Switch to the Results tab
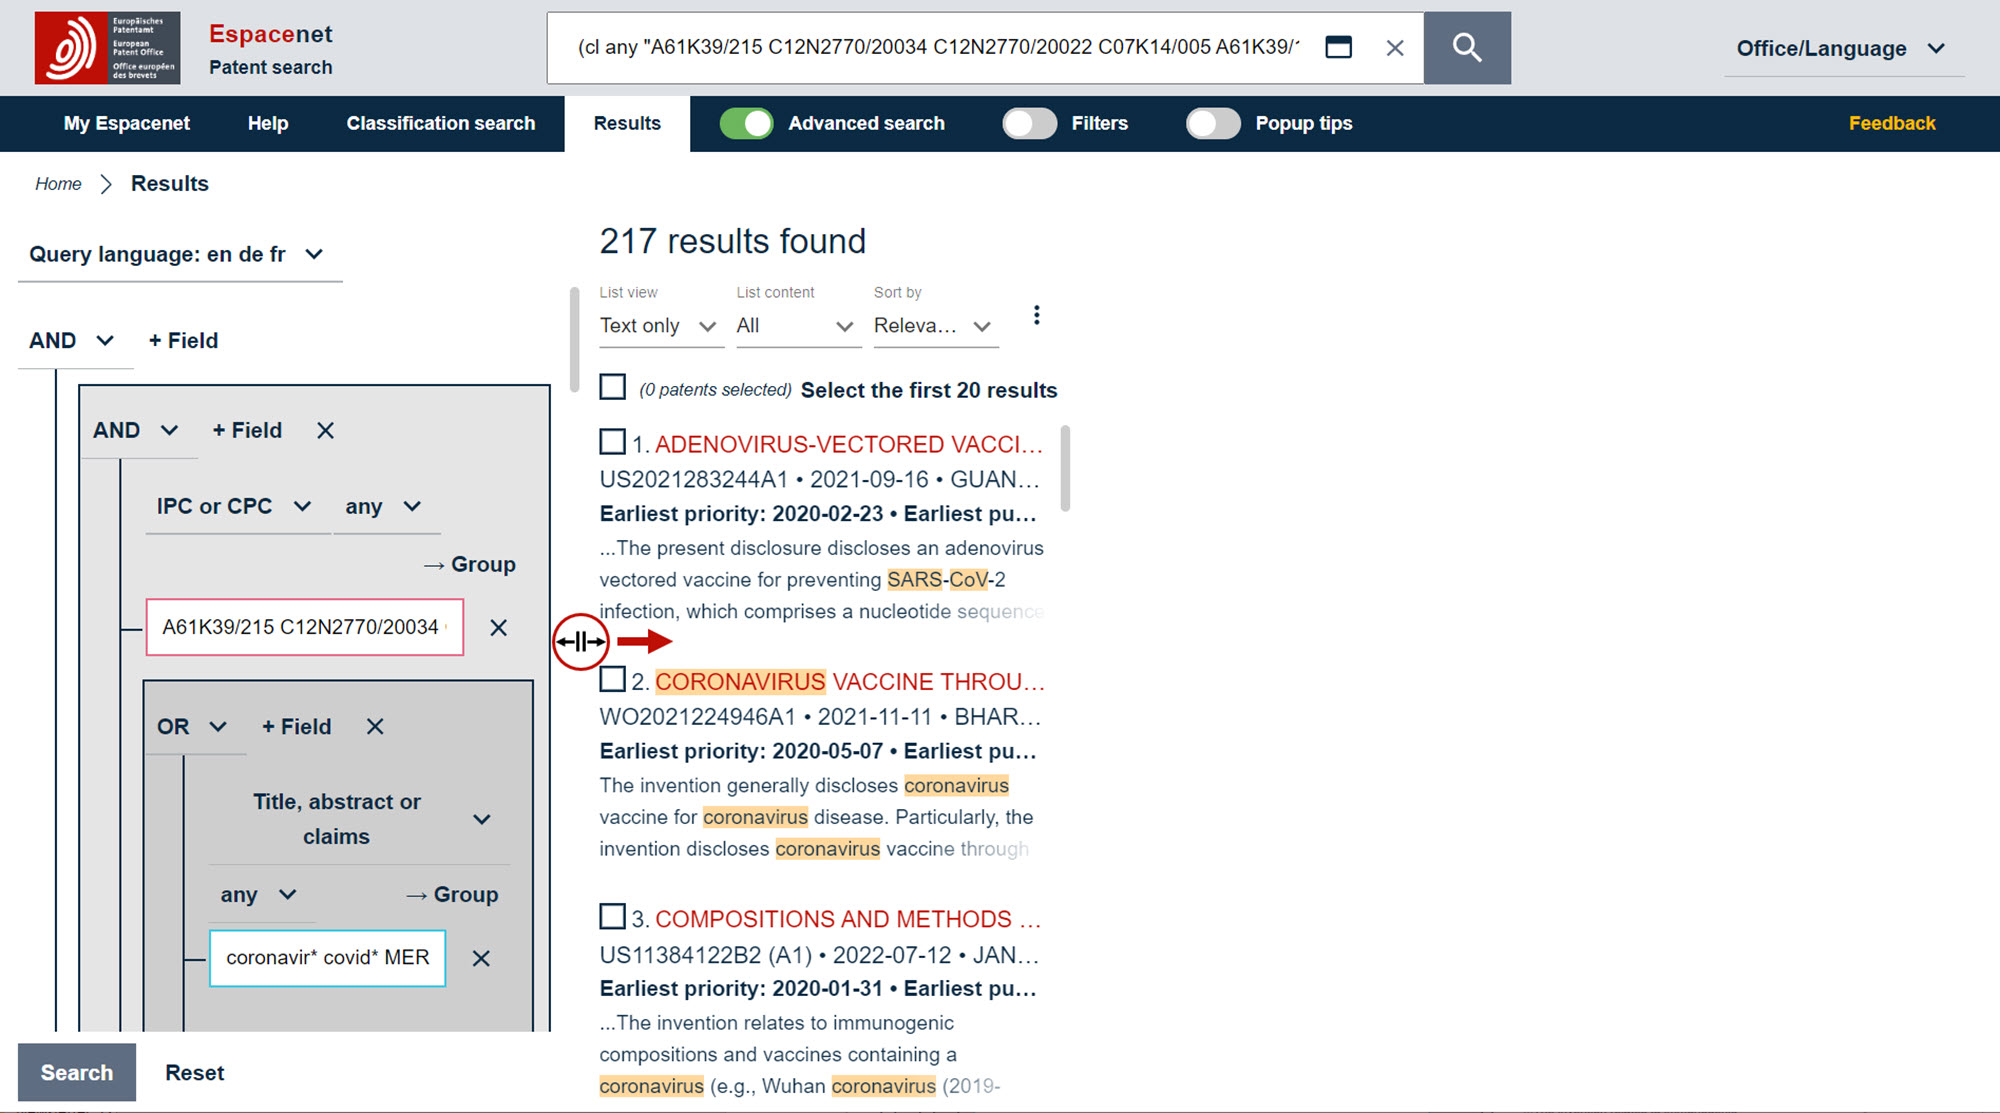This screenshot has width=2000, height=1113. (627, 123)
